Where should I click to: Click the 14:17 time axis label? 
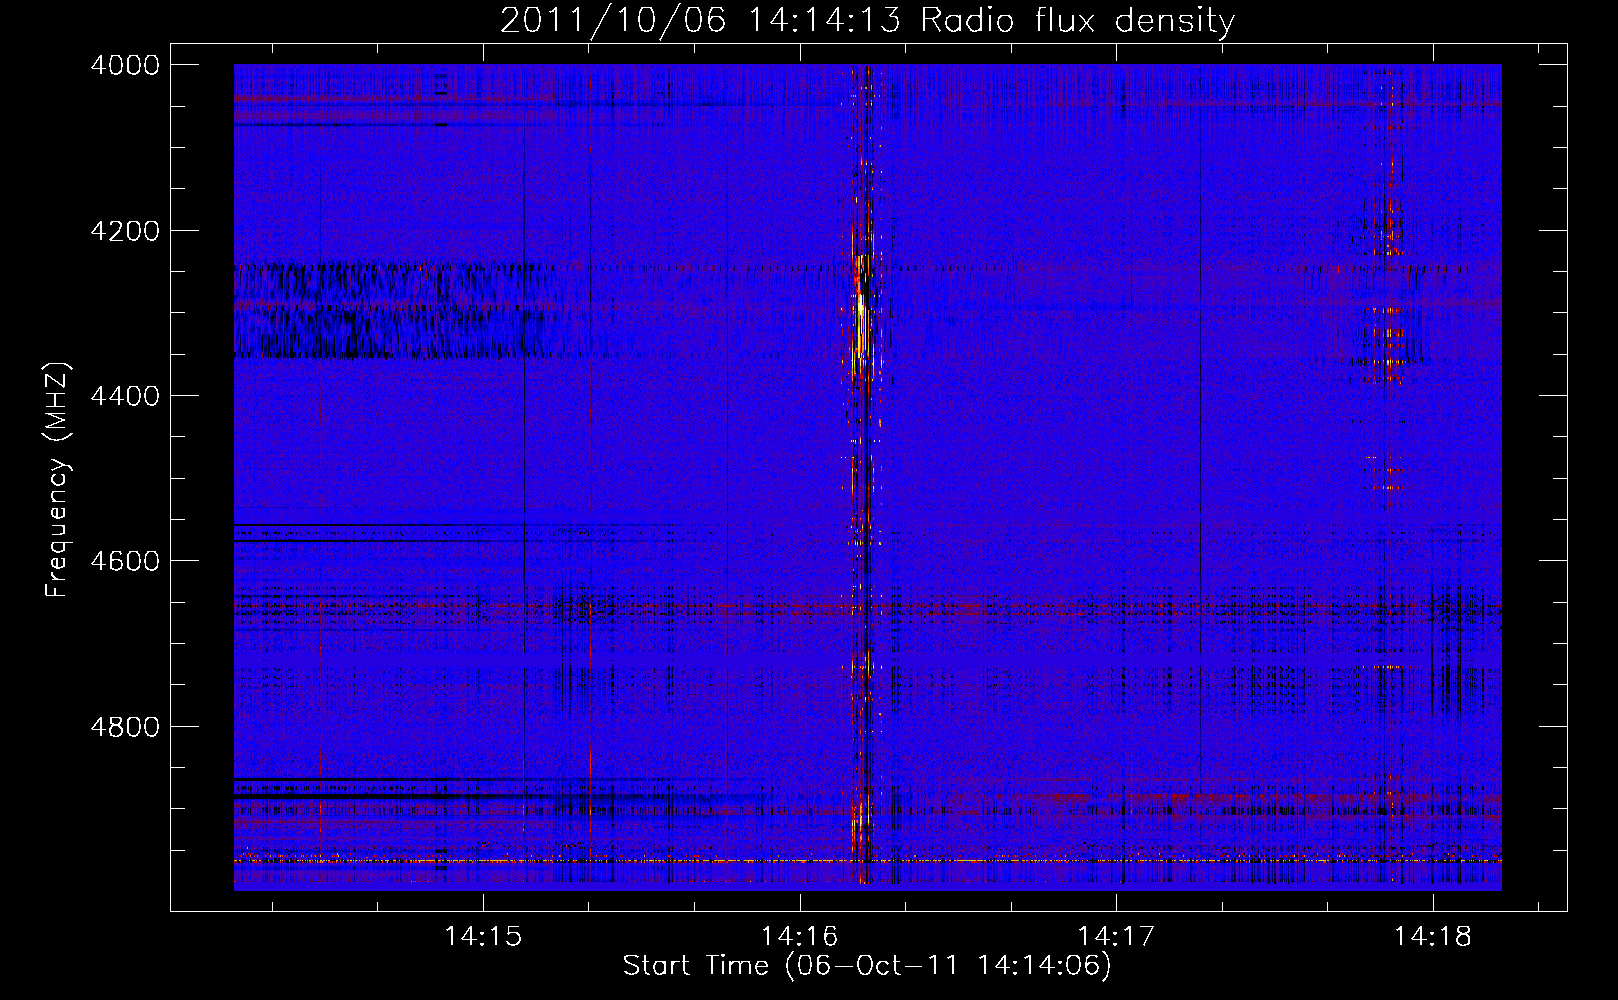1116,936
